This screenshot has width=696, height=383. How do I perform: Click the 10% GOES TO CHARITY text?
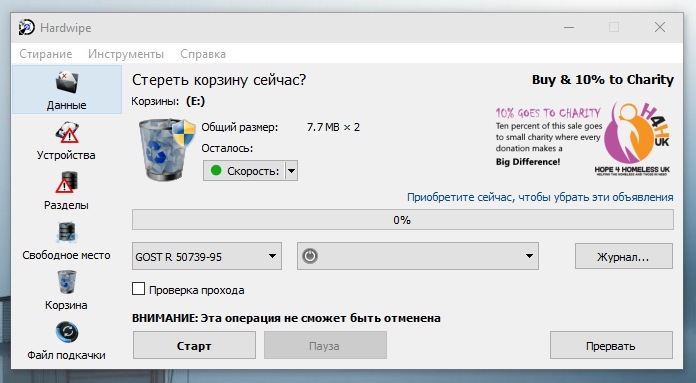tap(548, 113)
